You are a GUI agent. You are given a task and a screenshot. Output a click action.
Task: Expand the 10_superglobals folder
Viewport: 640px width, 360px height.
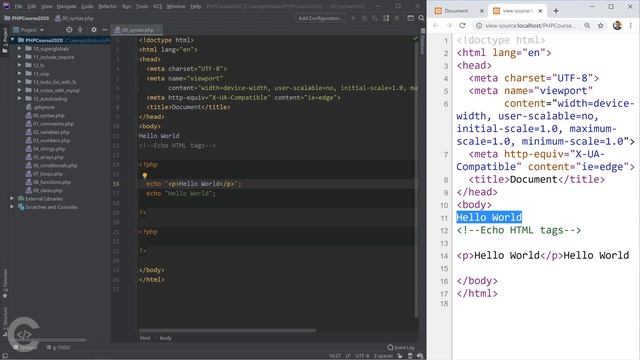click(x=19, y=49)
